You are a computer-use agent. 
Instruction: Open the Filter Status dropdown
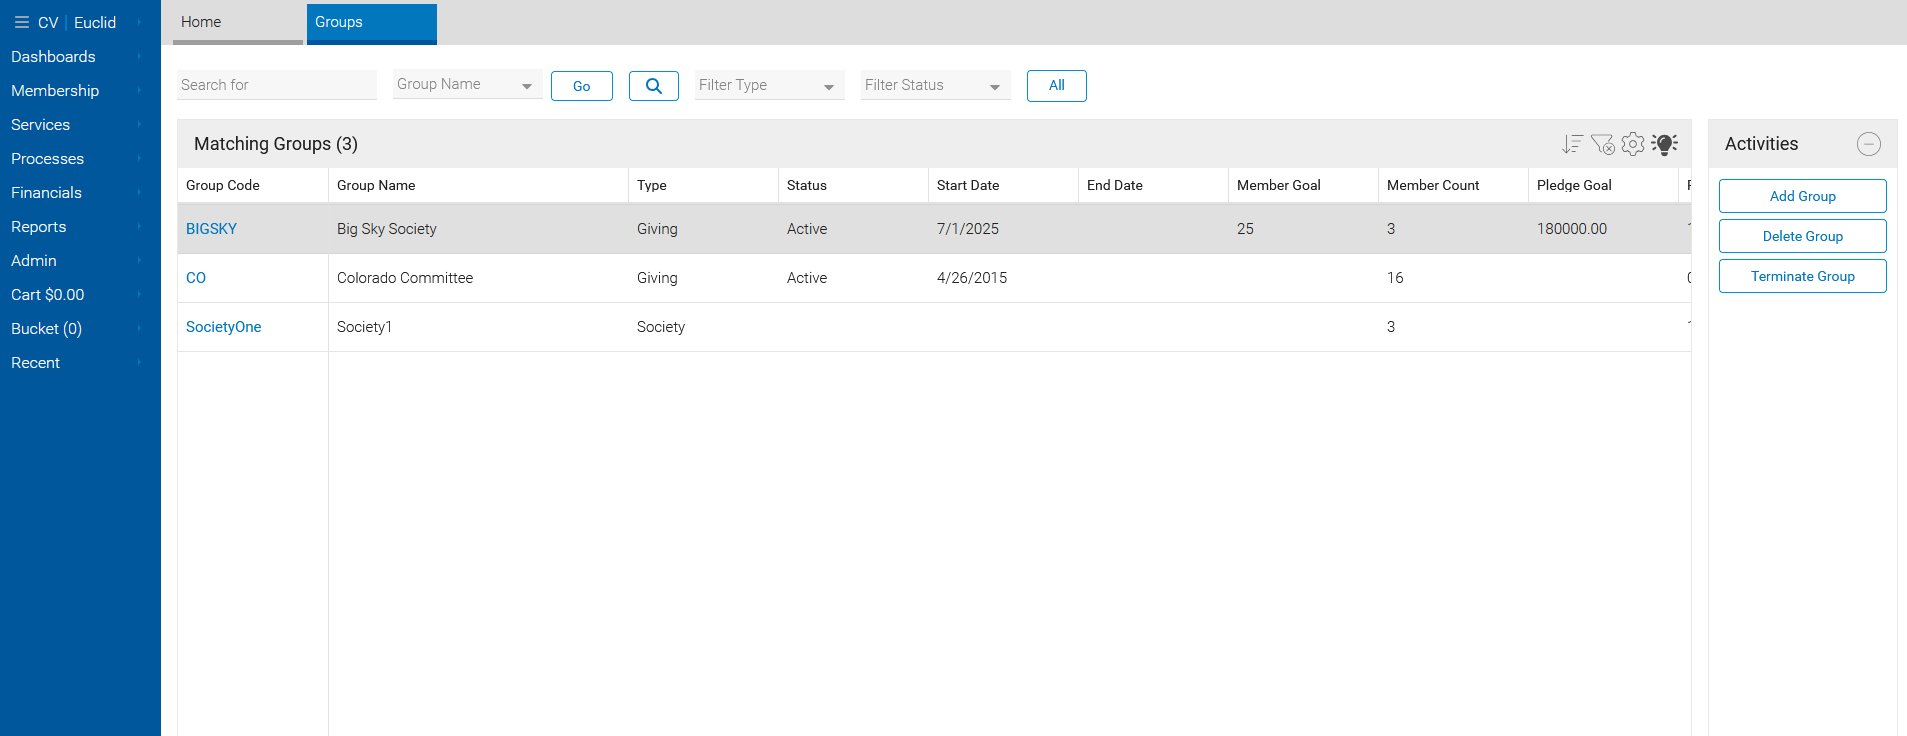(935, 86)
